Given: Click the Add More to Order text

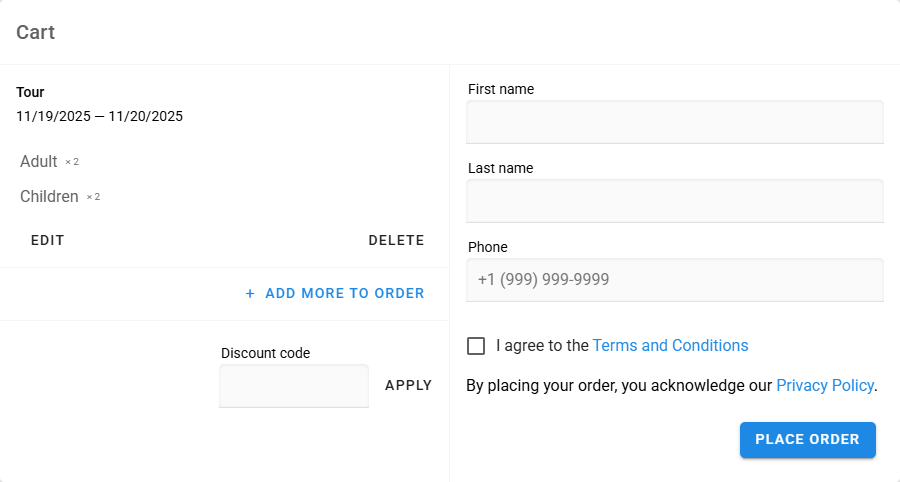Looking at the screenshot, I should [344, 294].
